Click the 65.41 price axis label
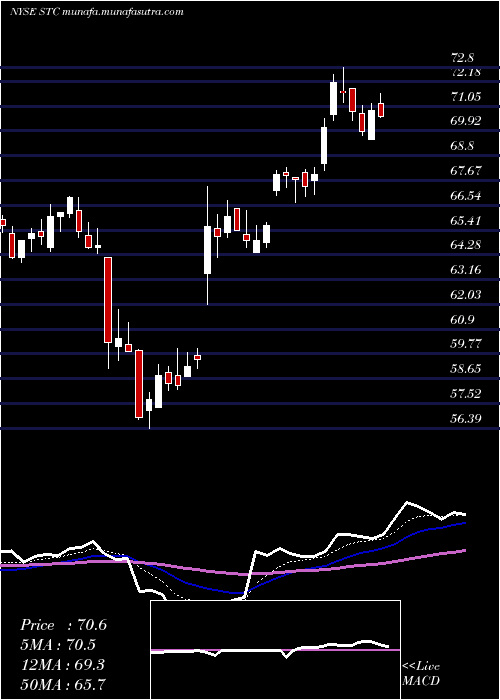500x700 pixels. pyautogui.click(x=466, y=220)
